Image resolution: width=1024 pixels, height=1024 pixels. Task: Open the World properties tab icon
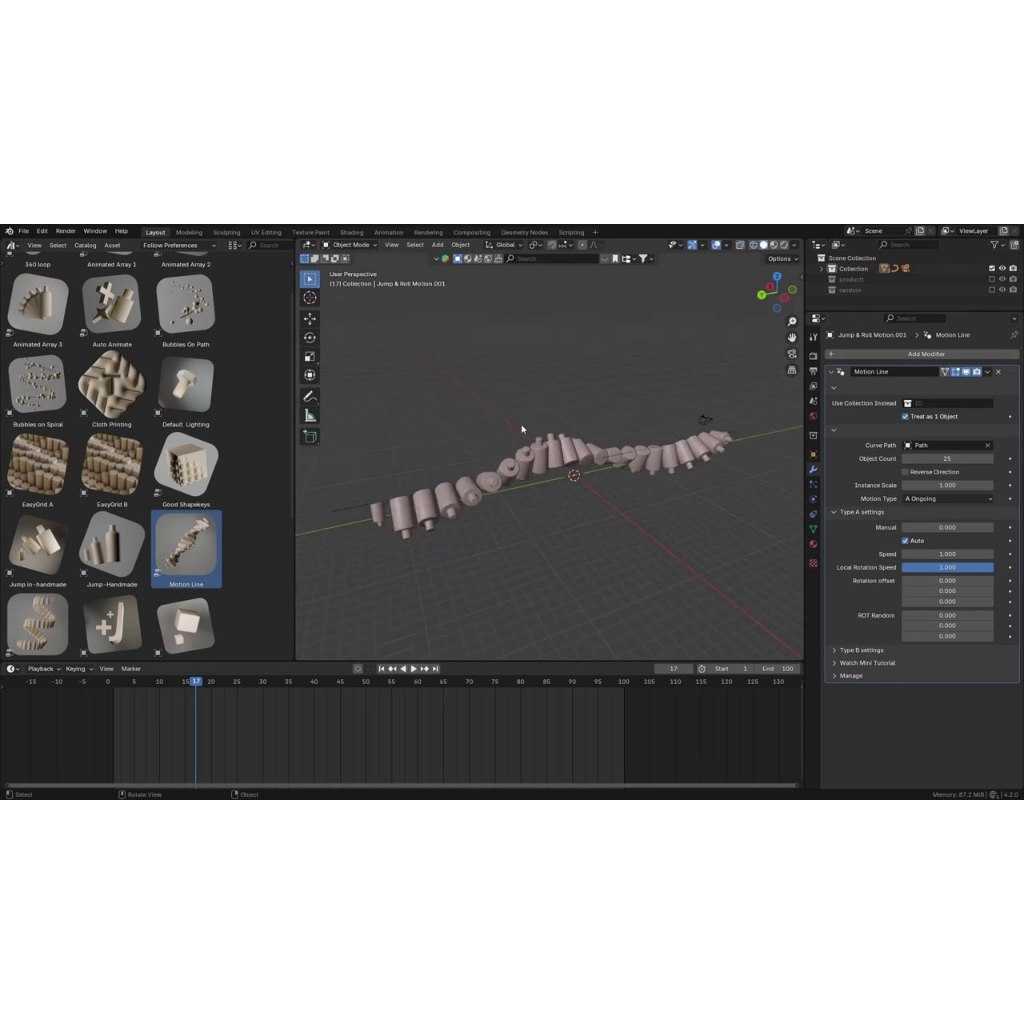click(813, 416)
